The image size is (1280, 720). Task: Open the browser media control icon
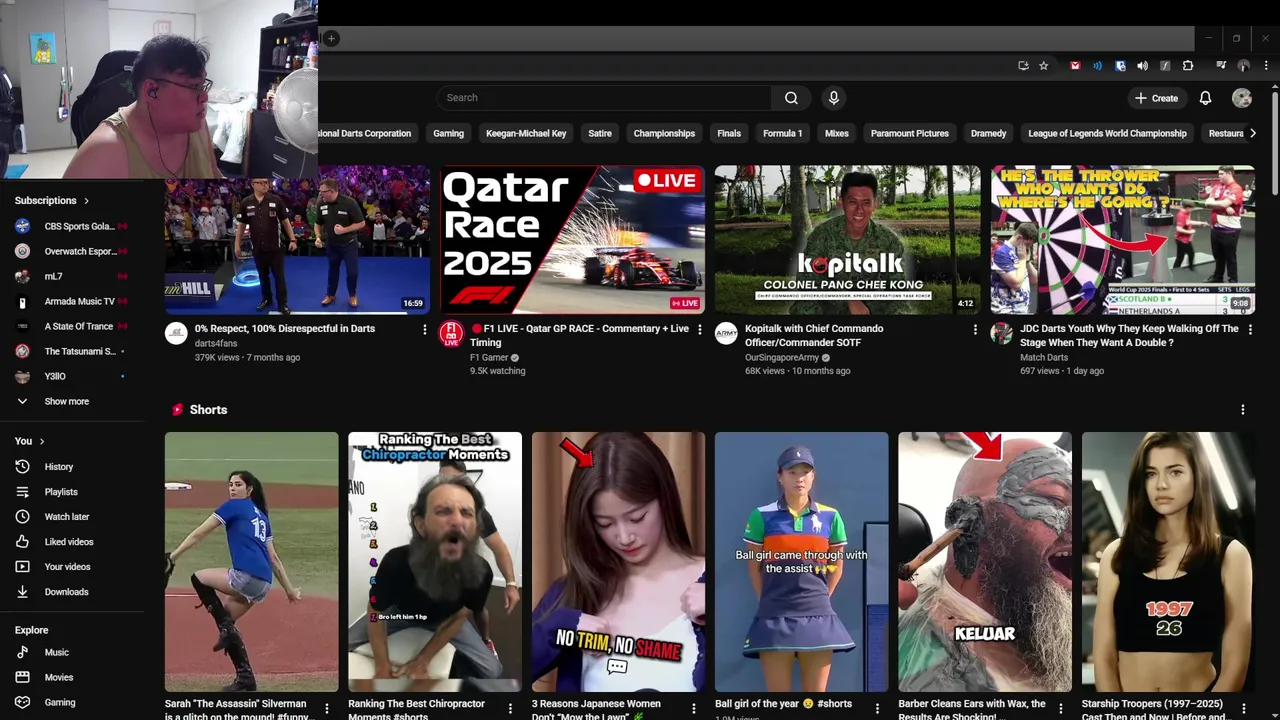coord(1221,66)
